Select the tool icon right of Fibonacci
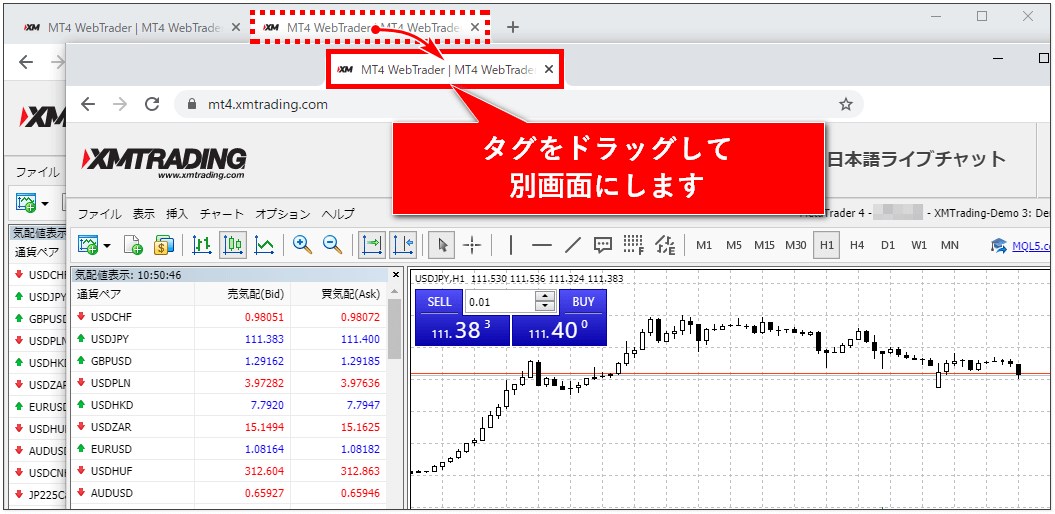The width and height of the screenshot is (1055, 514). (x=665, y=245)
